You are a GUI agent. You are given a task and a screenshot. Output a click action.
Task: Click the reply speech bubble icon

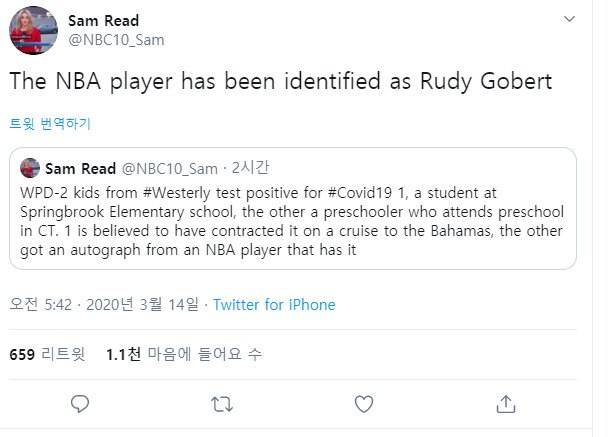pyautogui.click(x=81, y=403)
